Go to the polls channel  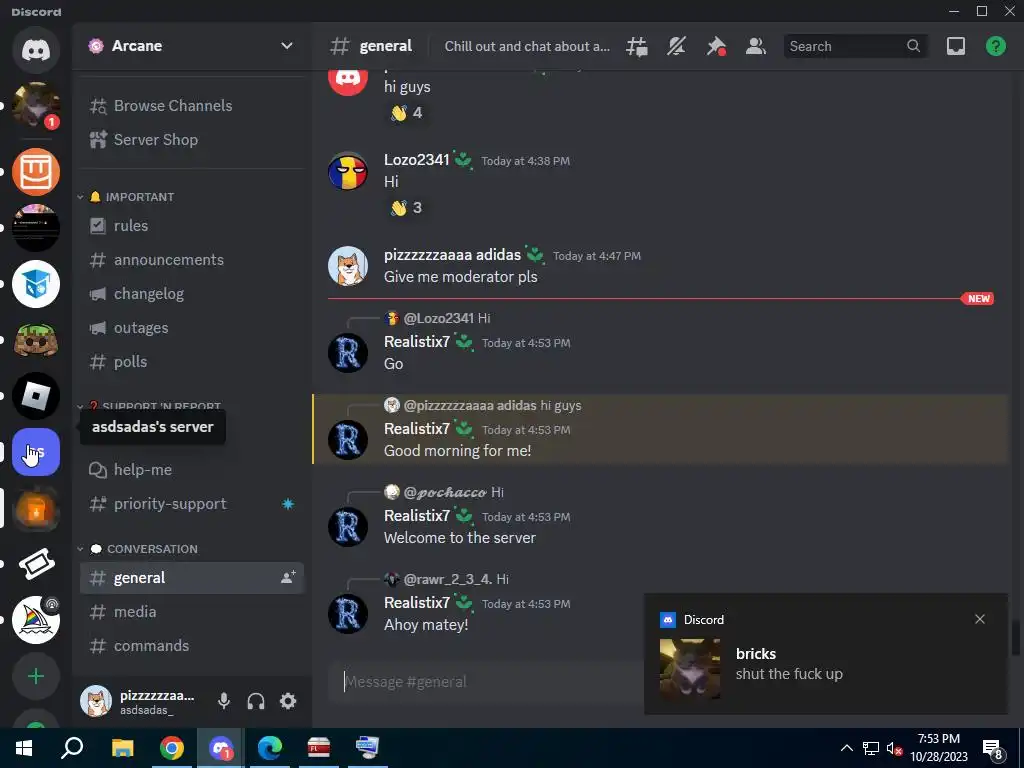[192, 362]
